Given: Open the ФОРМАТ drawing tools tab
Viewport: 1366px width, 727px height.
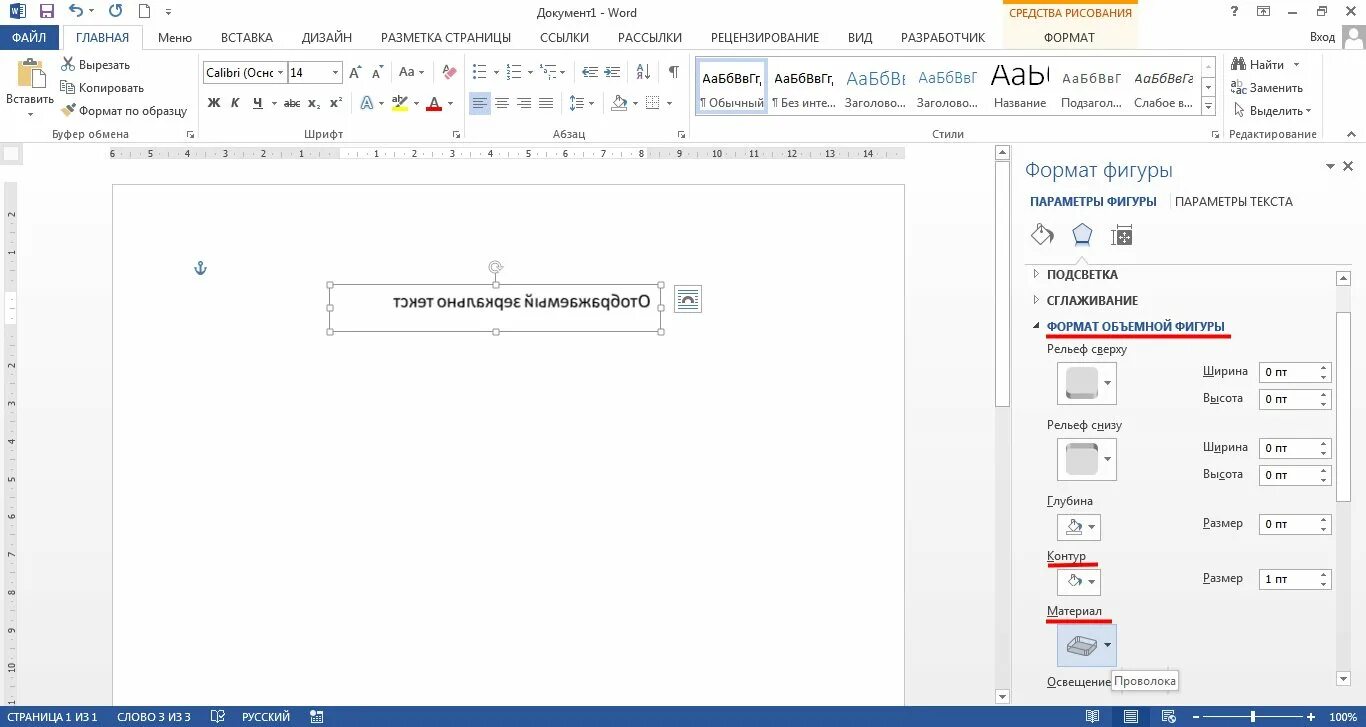Looking at the screenshot, I should click(1069, 37).
